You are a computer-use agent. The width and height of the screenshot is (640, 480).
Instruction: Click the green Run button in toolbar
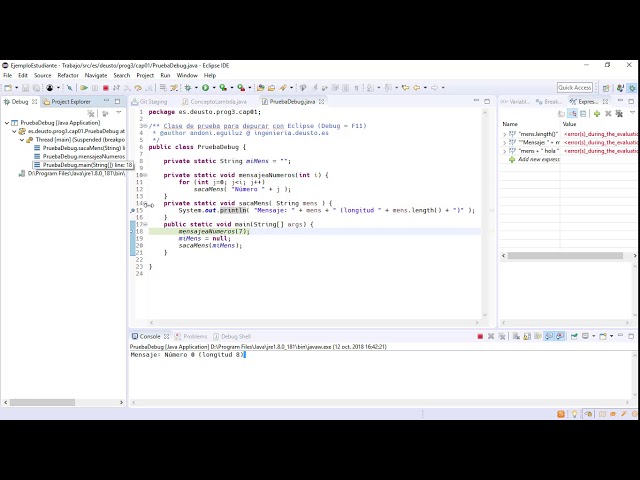pyautogui.click(x=206, y=88)
